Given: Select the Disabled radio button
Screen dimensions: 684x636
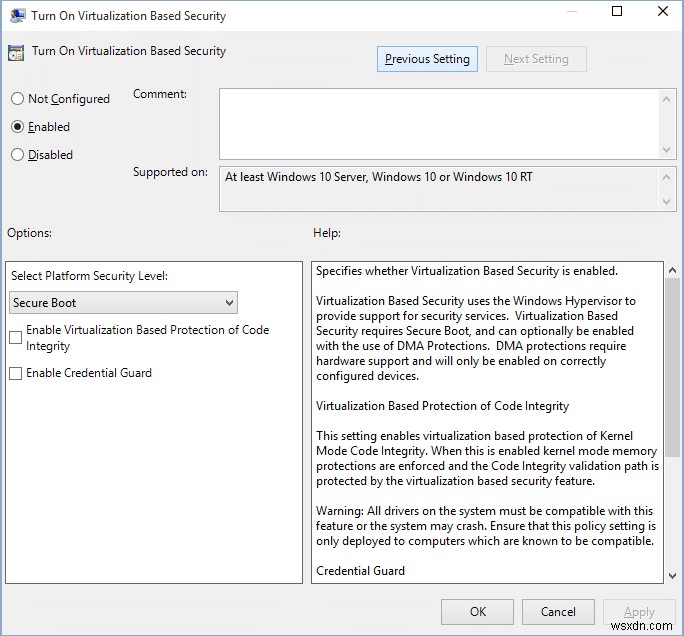Looking at the screenshot, I should 17,154.
